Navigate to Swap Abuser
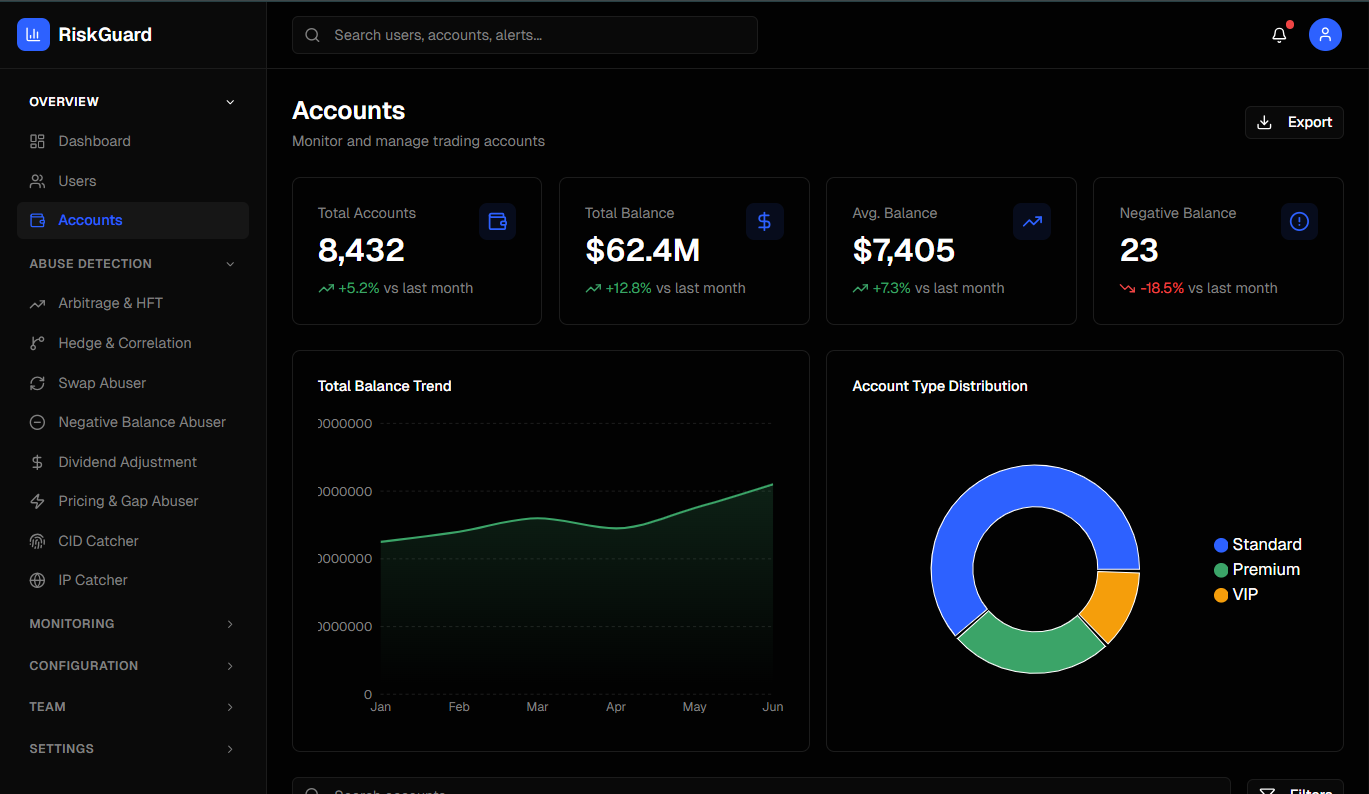1369x794 pixels. (x=133, y=383)
